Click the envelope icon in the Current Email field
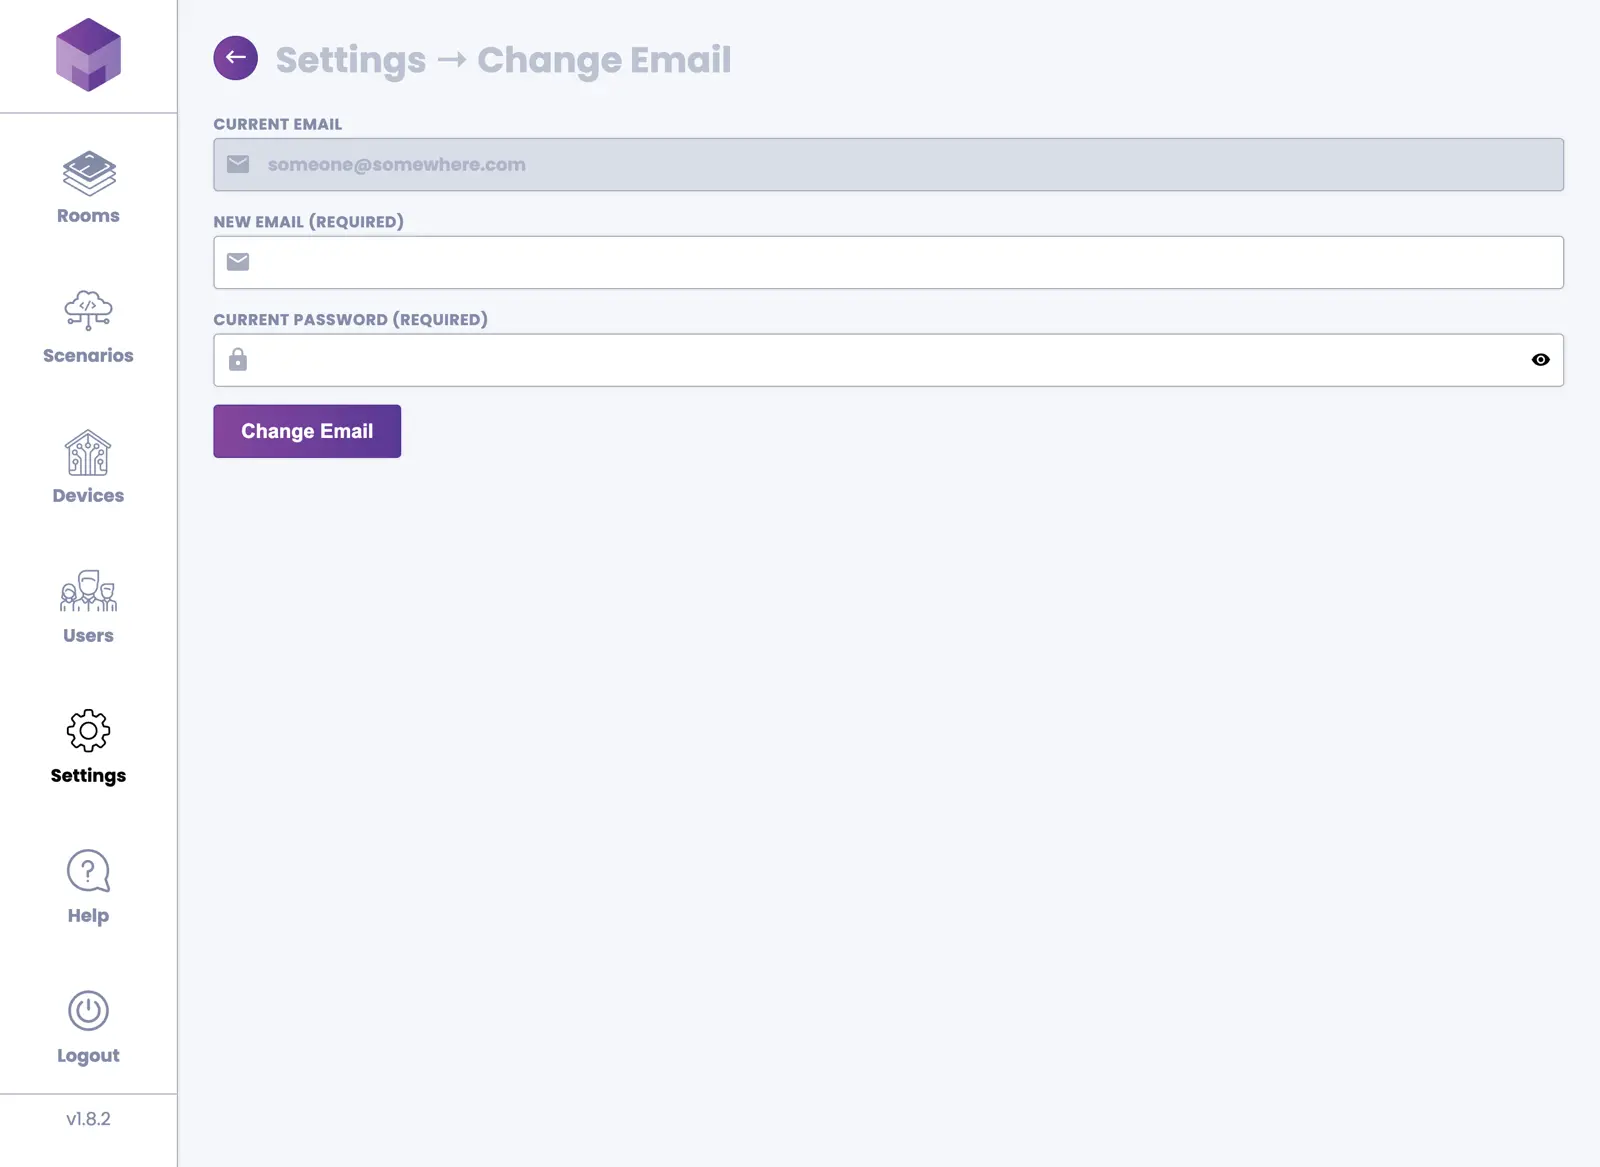Screen dimensions: 1600x1167 point(238,164)
